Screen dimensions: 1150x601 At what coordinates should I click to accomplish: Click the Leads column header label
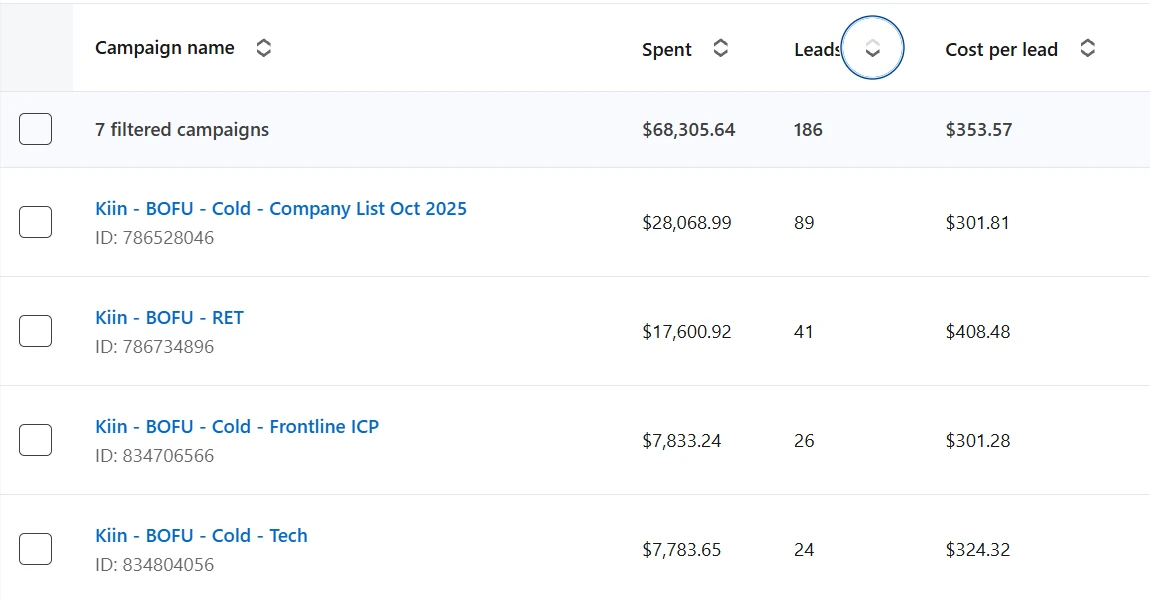pyautogui.click(x=818, y=50)
